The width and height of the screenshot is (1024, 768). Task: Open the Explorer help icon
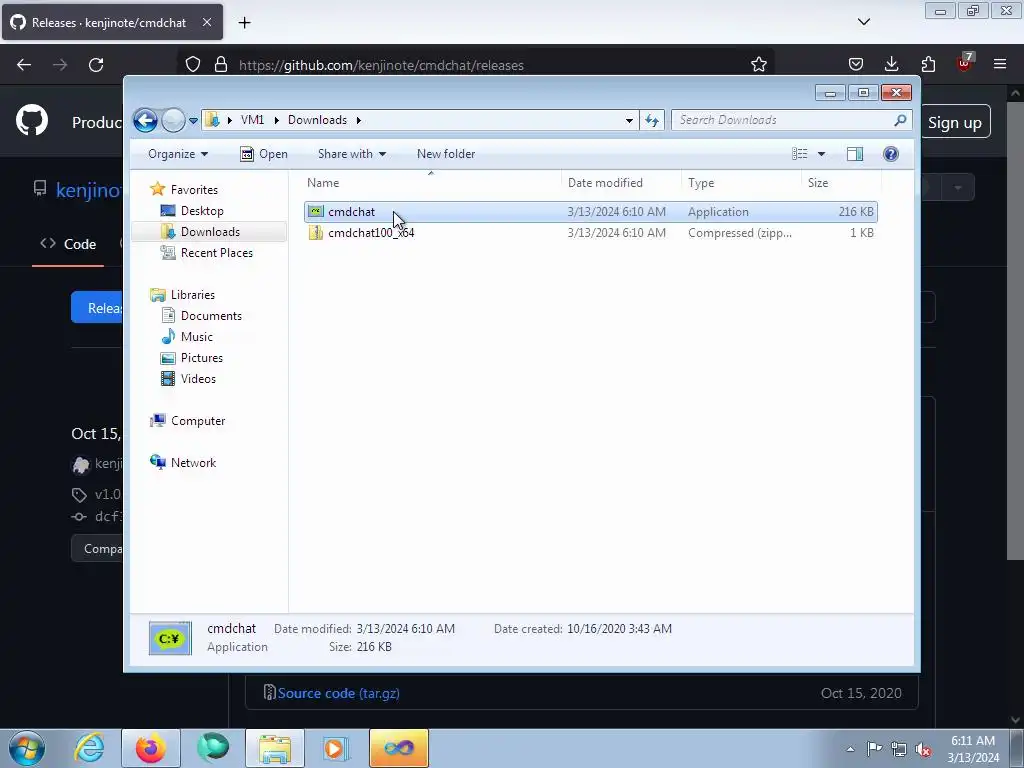point(891,154)
